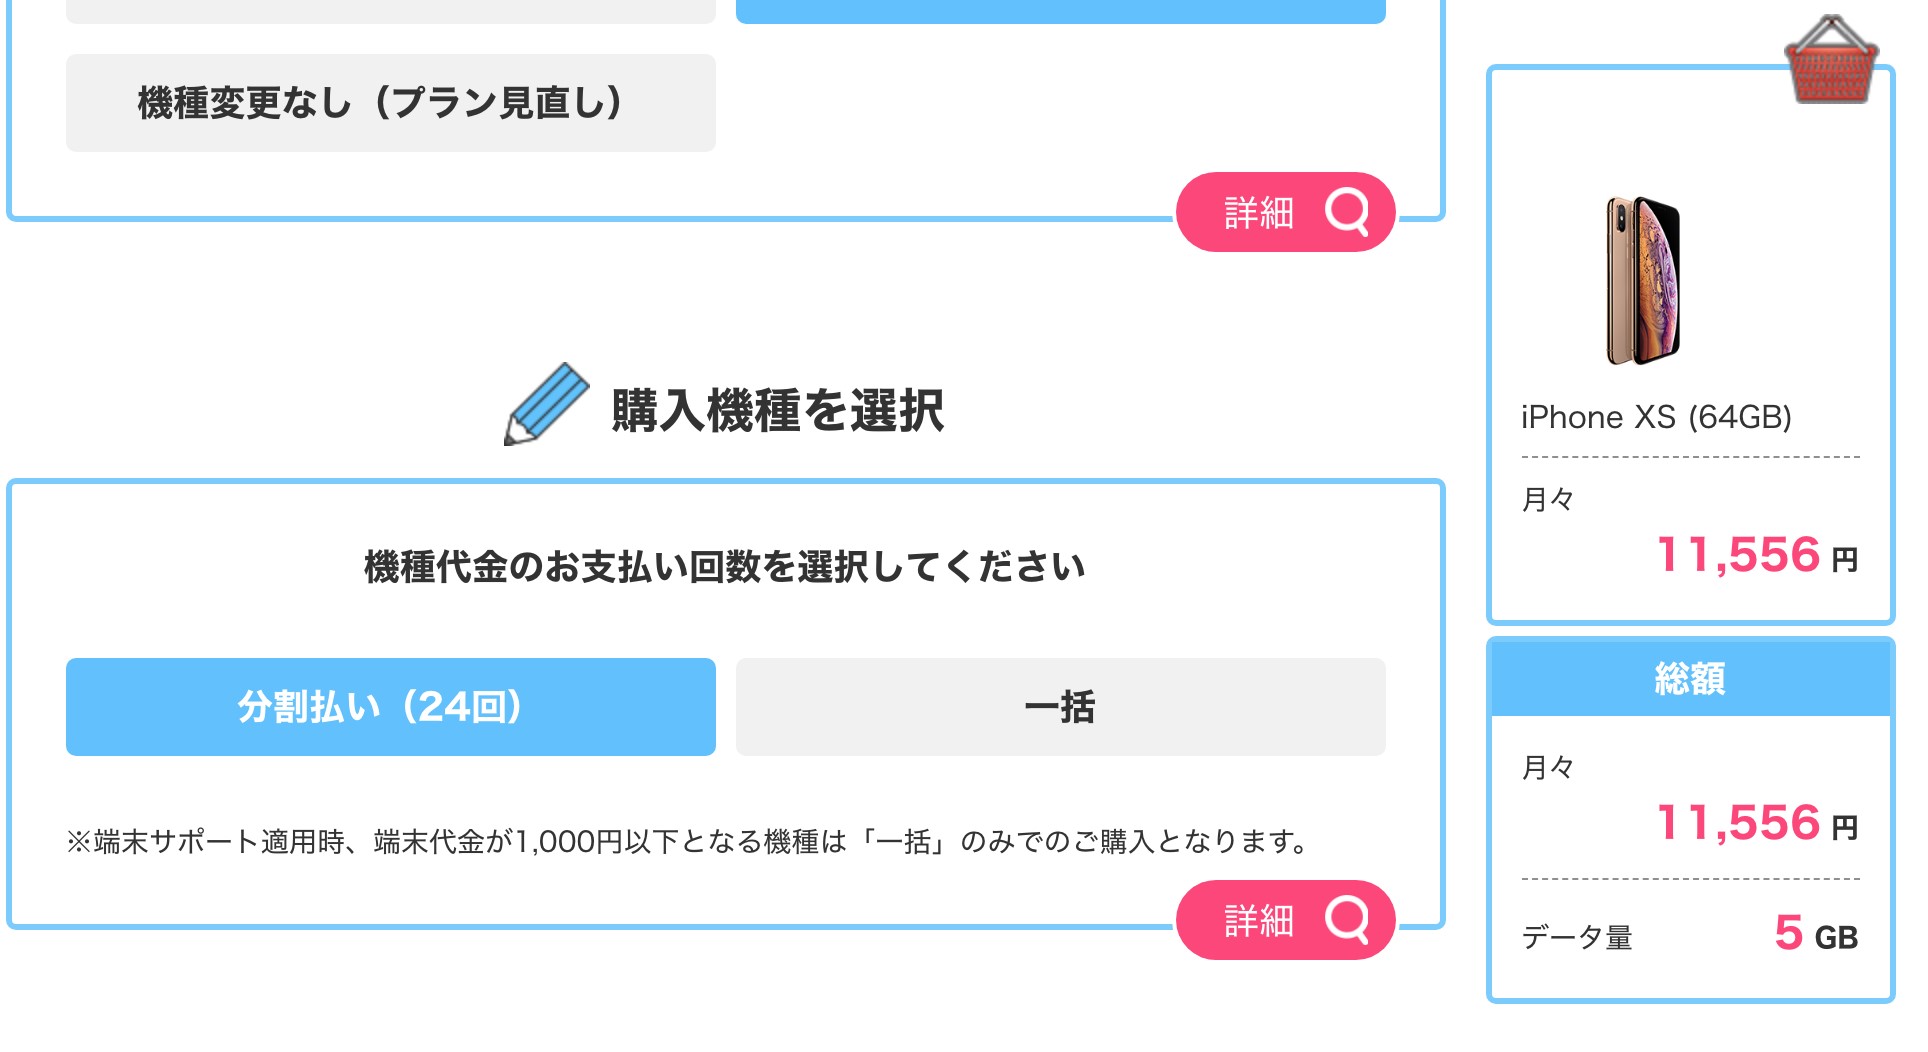This screenshot has height=1052, width=1928.
Task: Click the blue pencil icon beside 購入機種を選択
Action: tap(546, 404)
